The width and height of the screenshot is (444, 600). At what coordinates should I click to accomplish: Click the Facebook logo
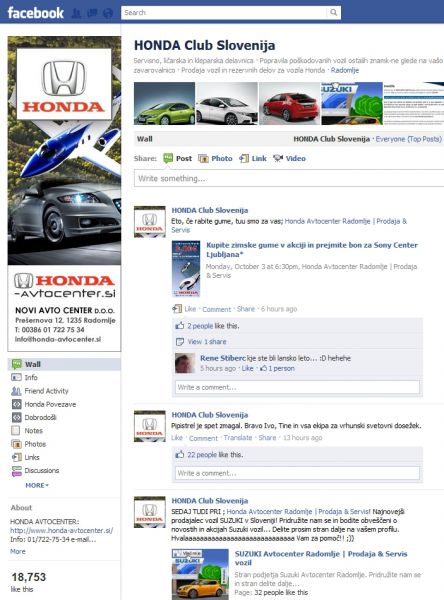pos(36,13)
